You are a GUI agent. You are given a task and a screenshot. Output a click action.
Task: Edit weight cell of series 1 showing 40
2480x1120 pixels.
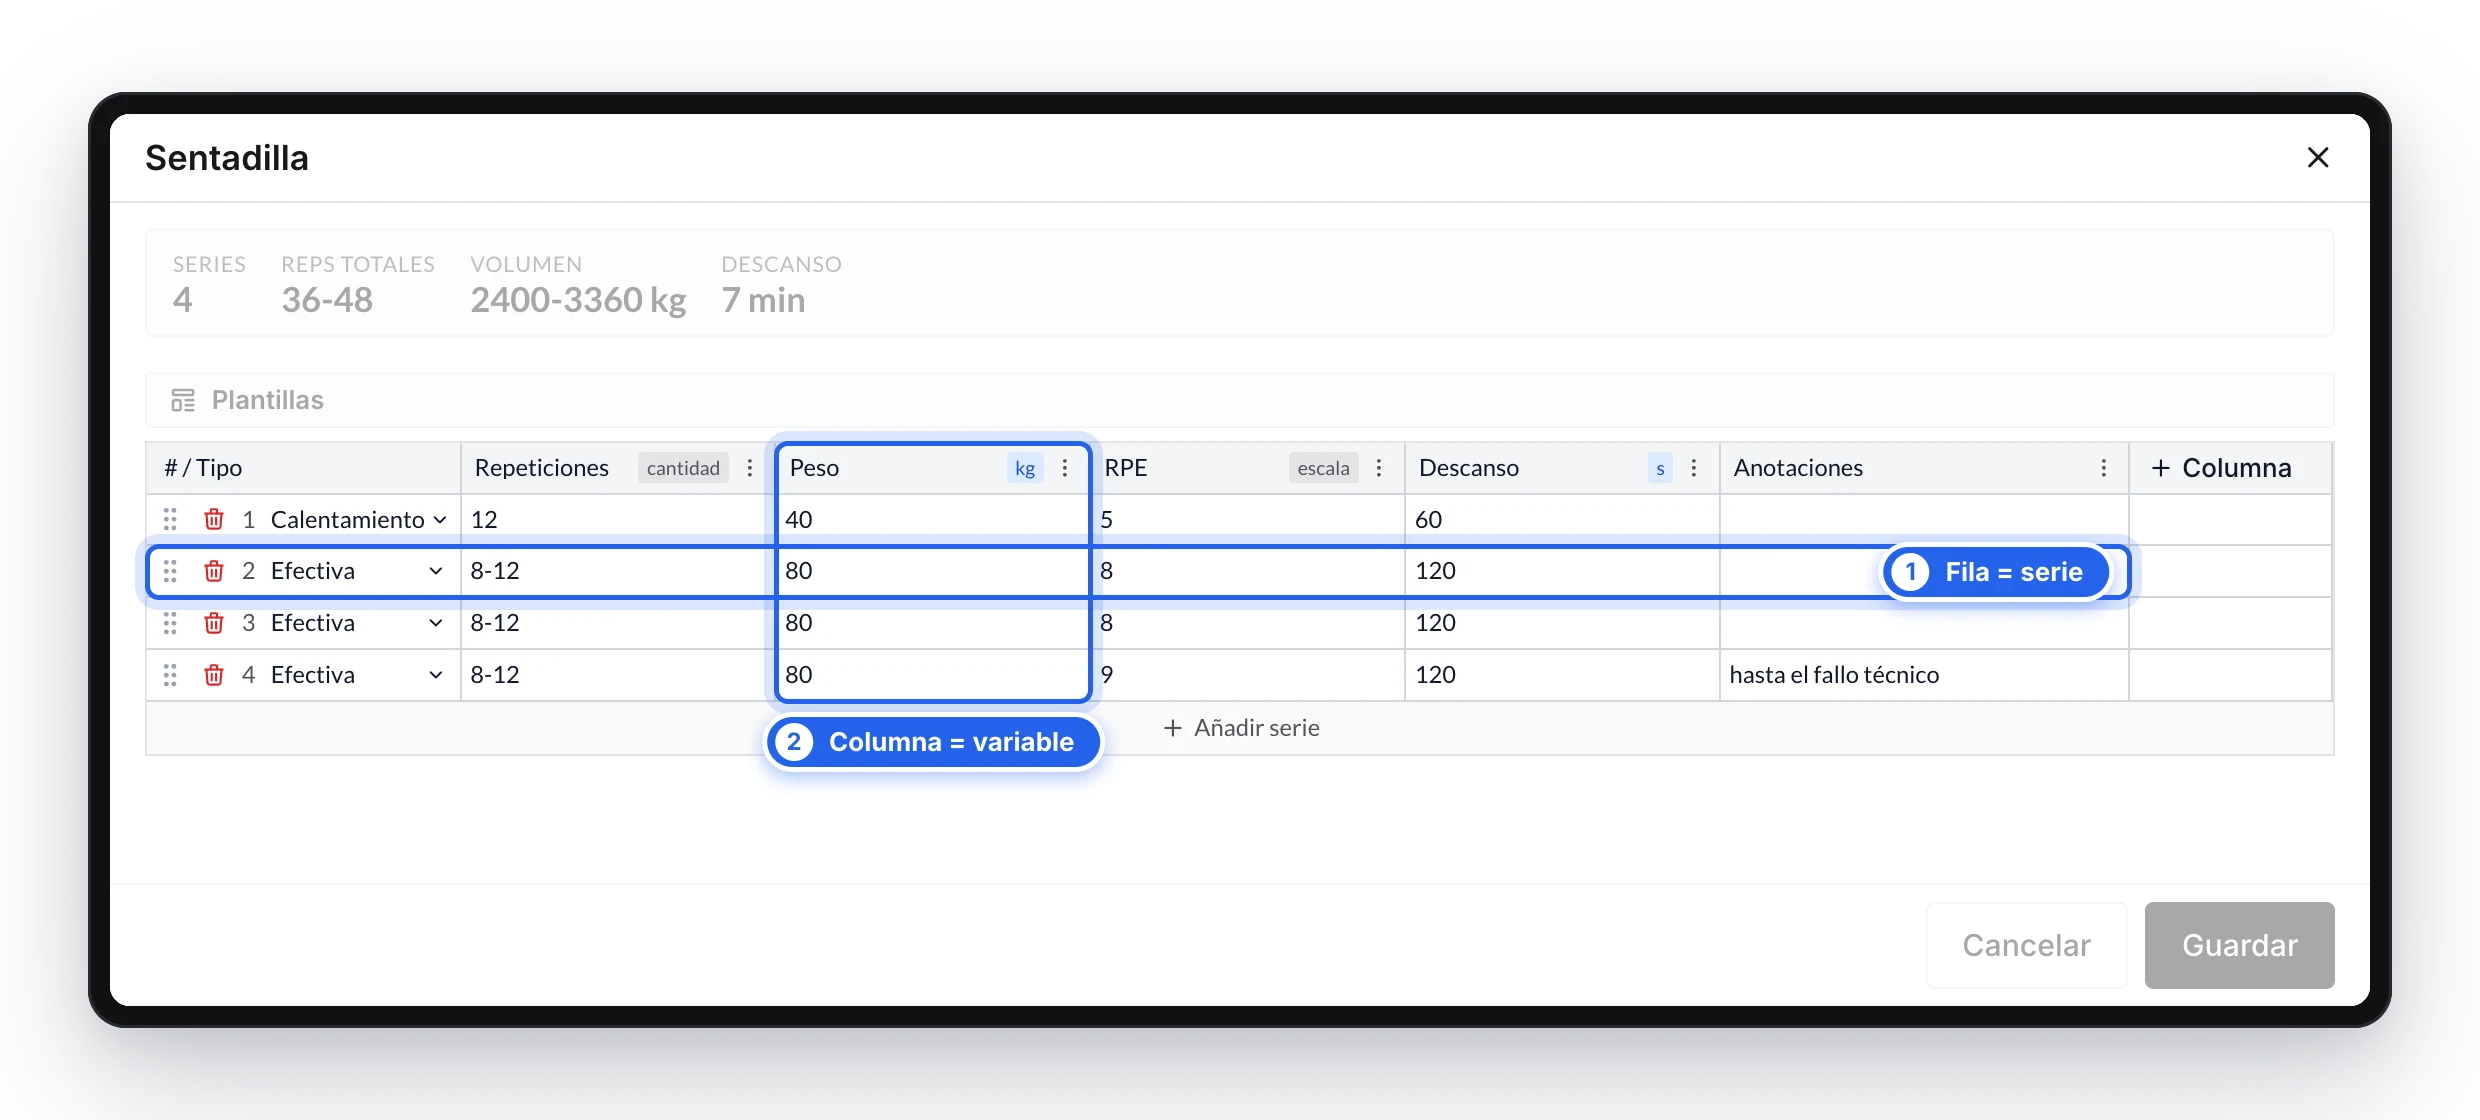click(933, 519)
